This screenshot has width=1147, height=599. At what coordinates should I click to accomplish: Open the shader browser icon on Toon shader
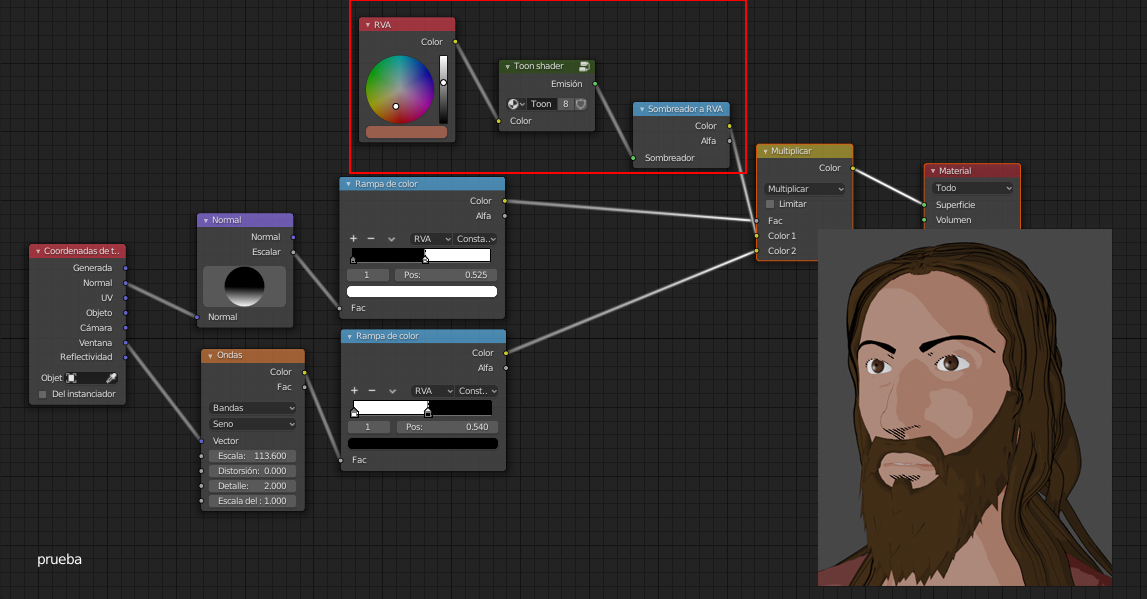pos(515,103)
